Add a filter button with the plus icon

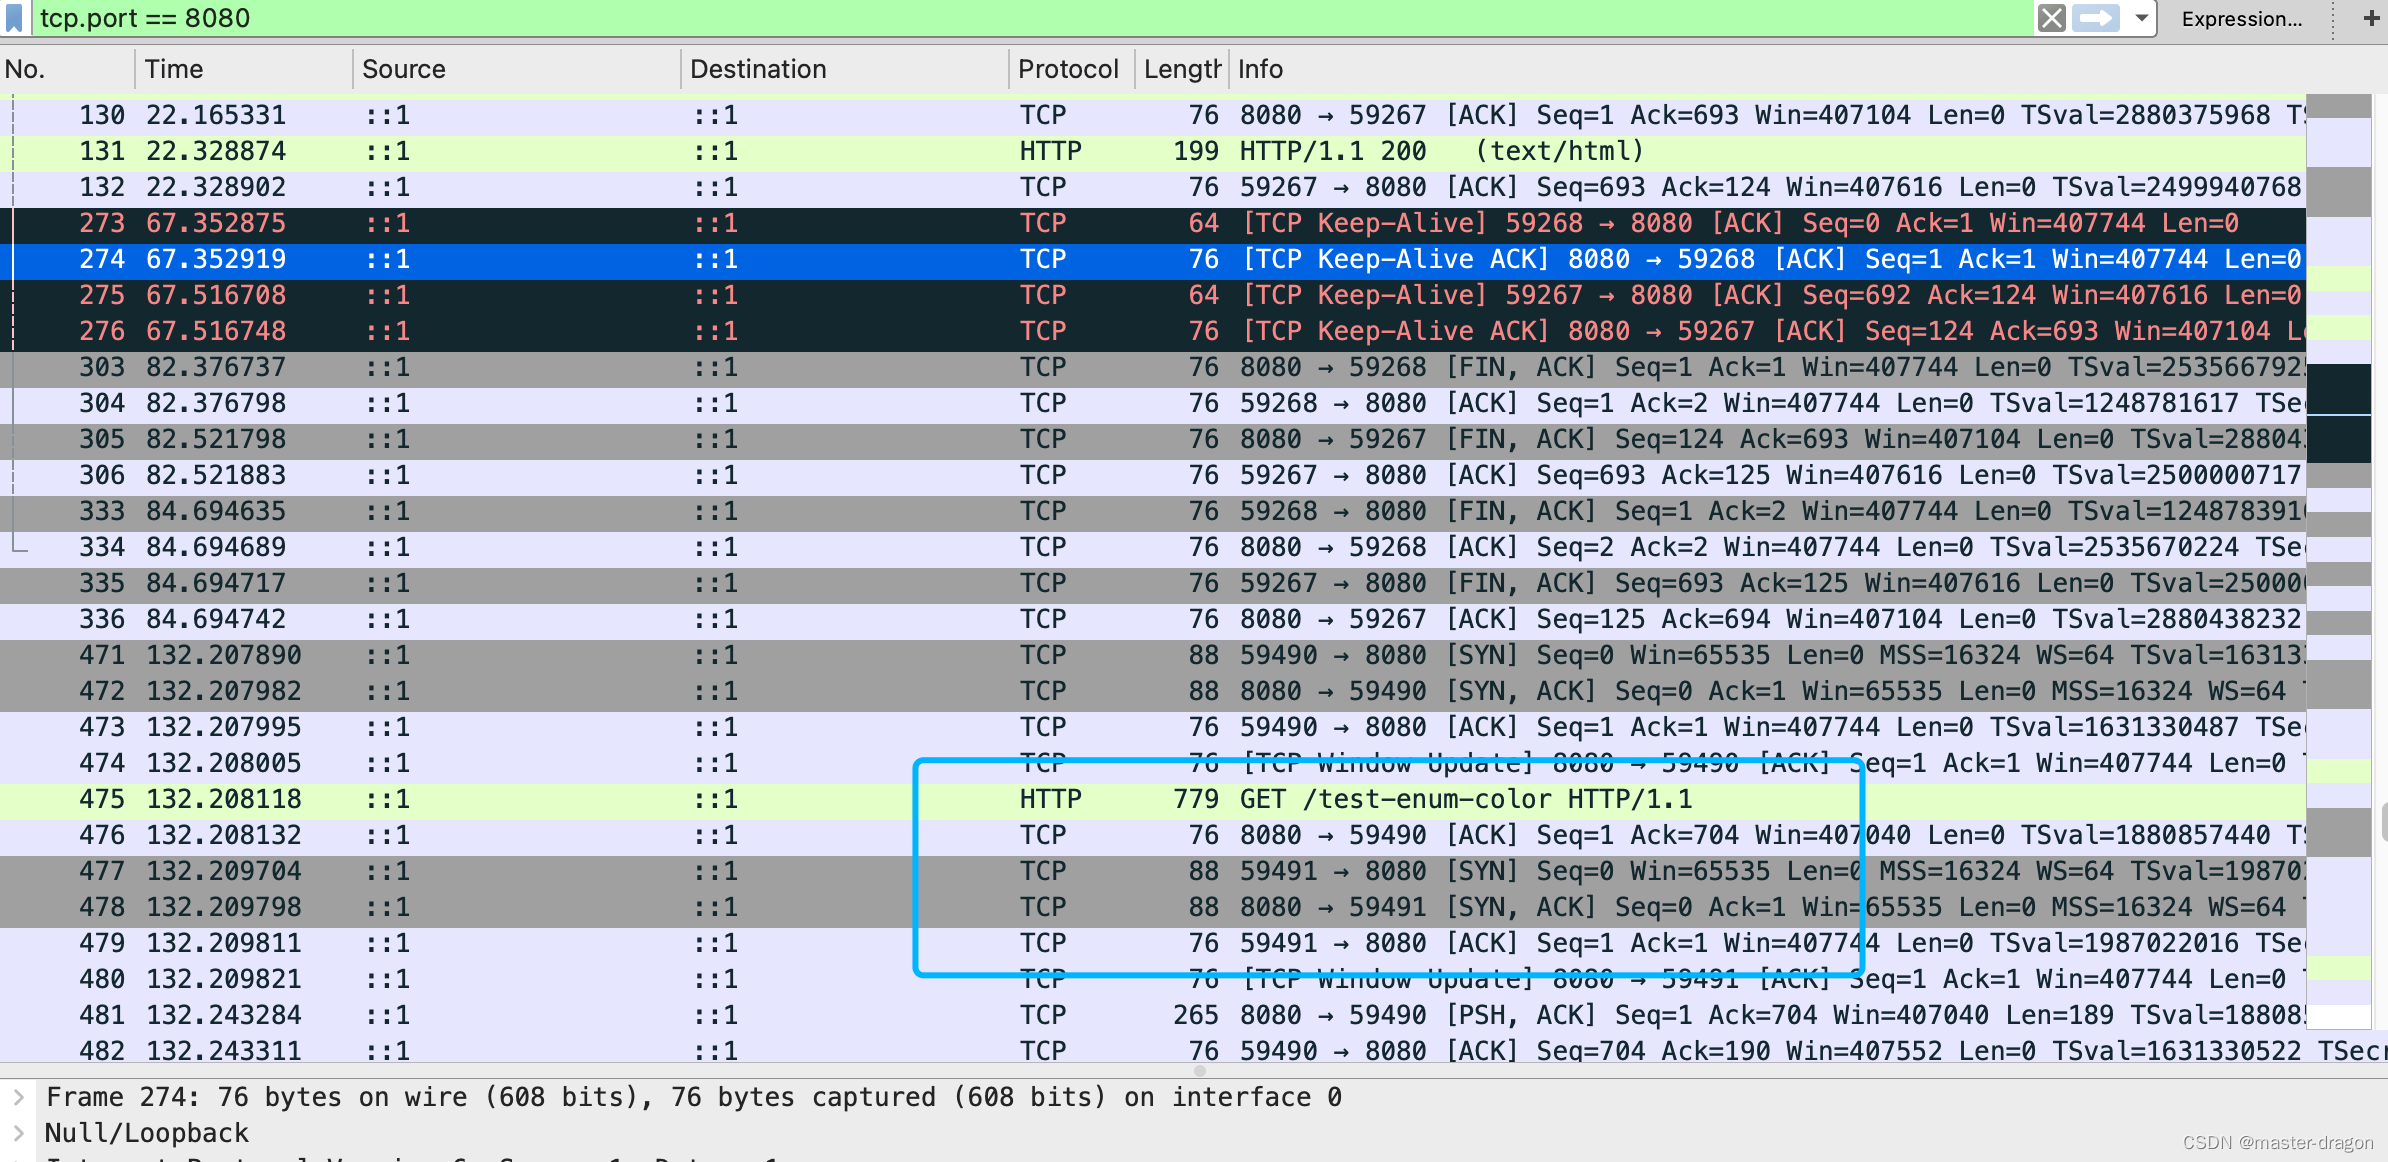point(2371,18)
